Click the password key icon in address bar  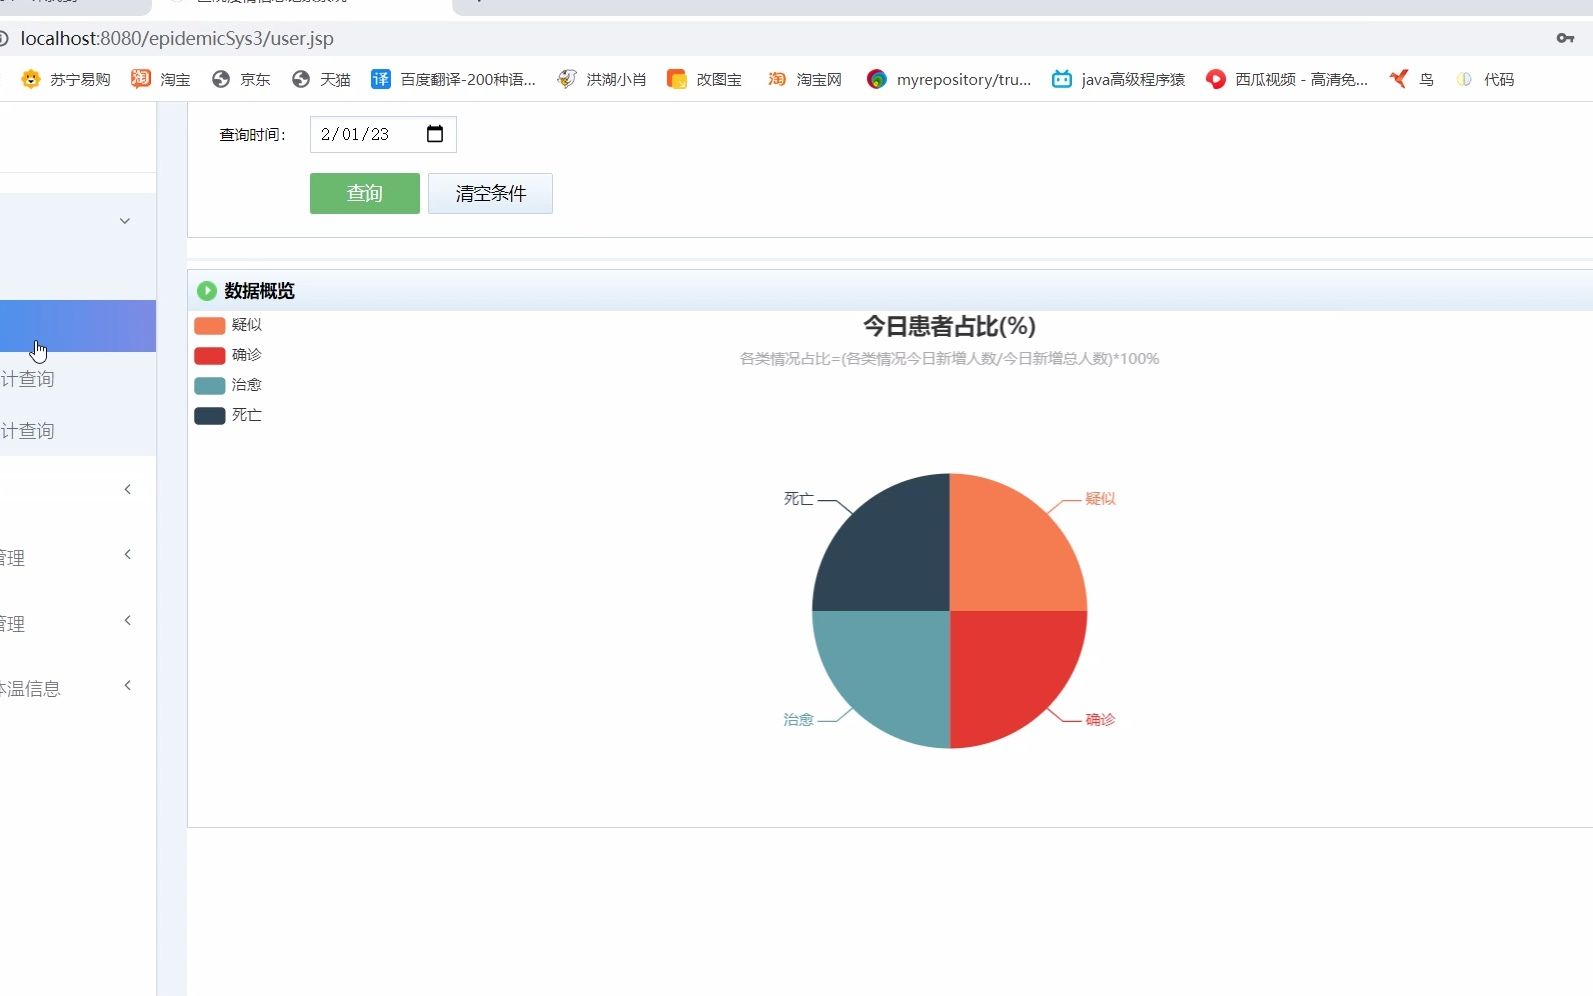(1565, 38)
